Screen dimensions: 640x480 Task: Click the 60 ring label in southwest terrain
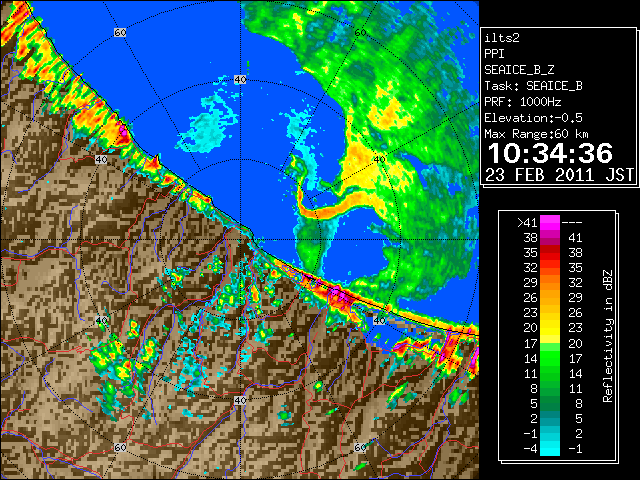pyautogui.click(x=120, y=447)
